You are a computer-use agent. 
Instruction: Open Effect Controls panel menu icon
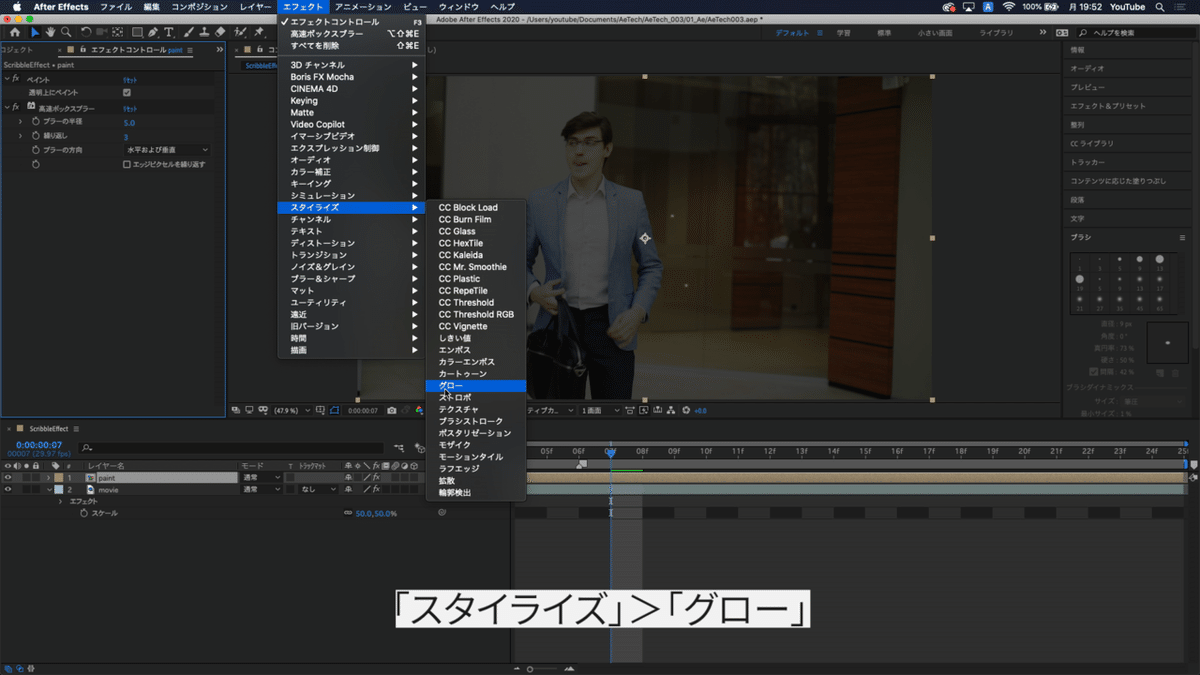(x=190, y=49)
